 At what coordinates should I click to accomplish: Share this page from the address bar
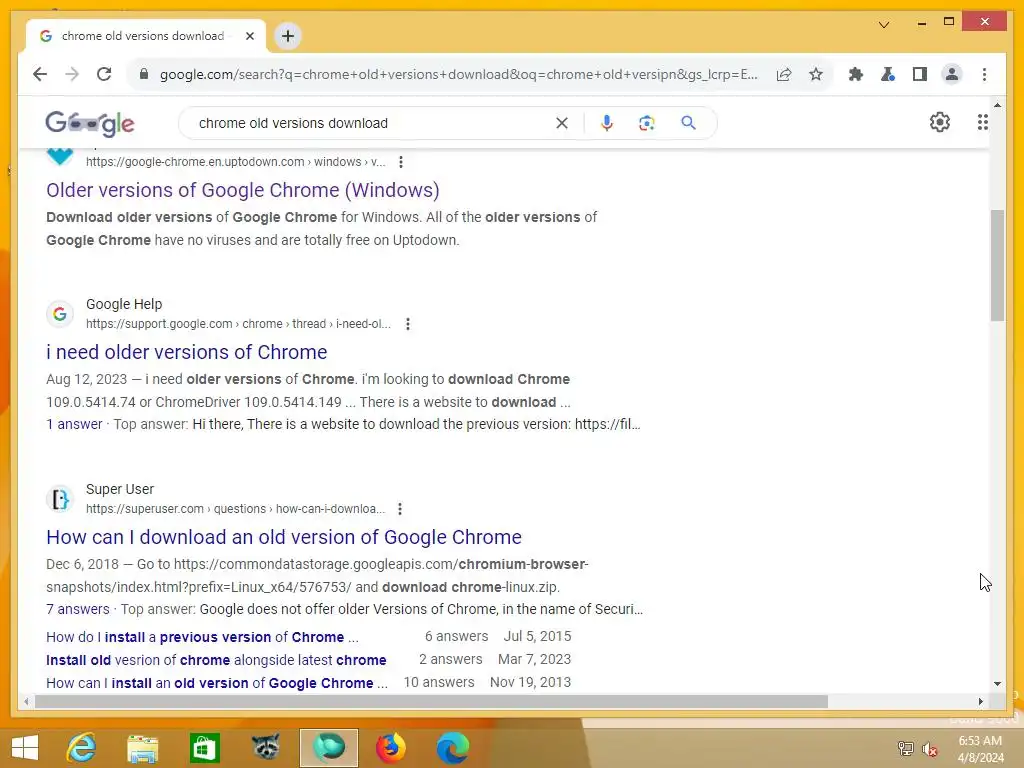point(784,74)
